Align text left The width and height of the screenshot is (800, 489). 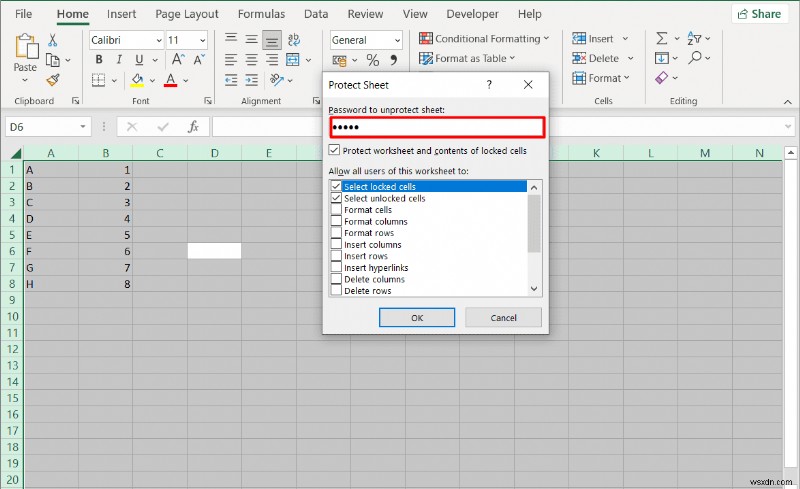[231, 60]
